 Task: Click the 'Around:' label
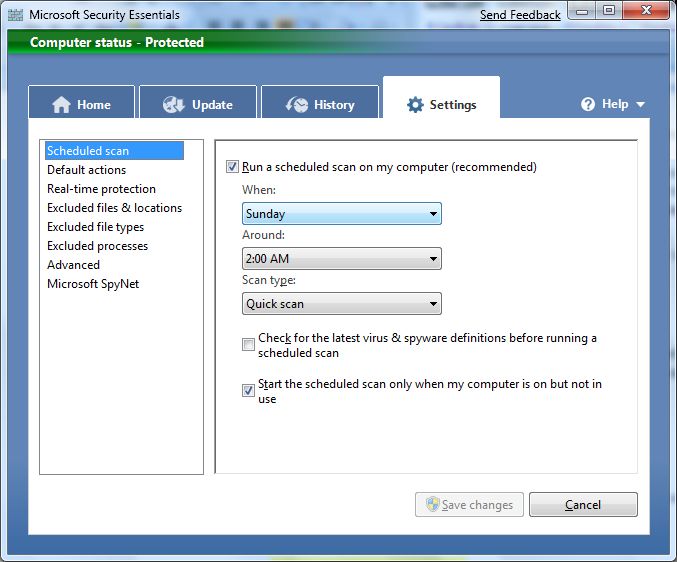(263, 235)
